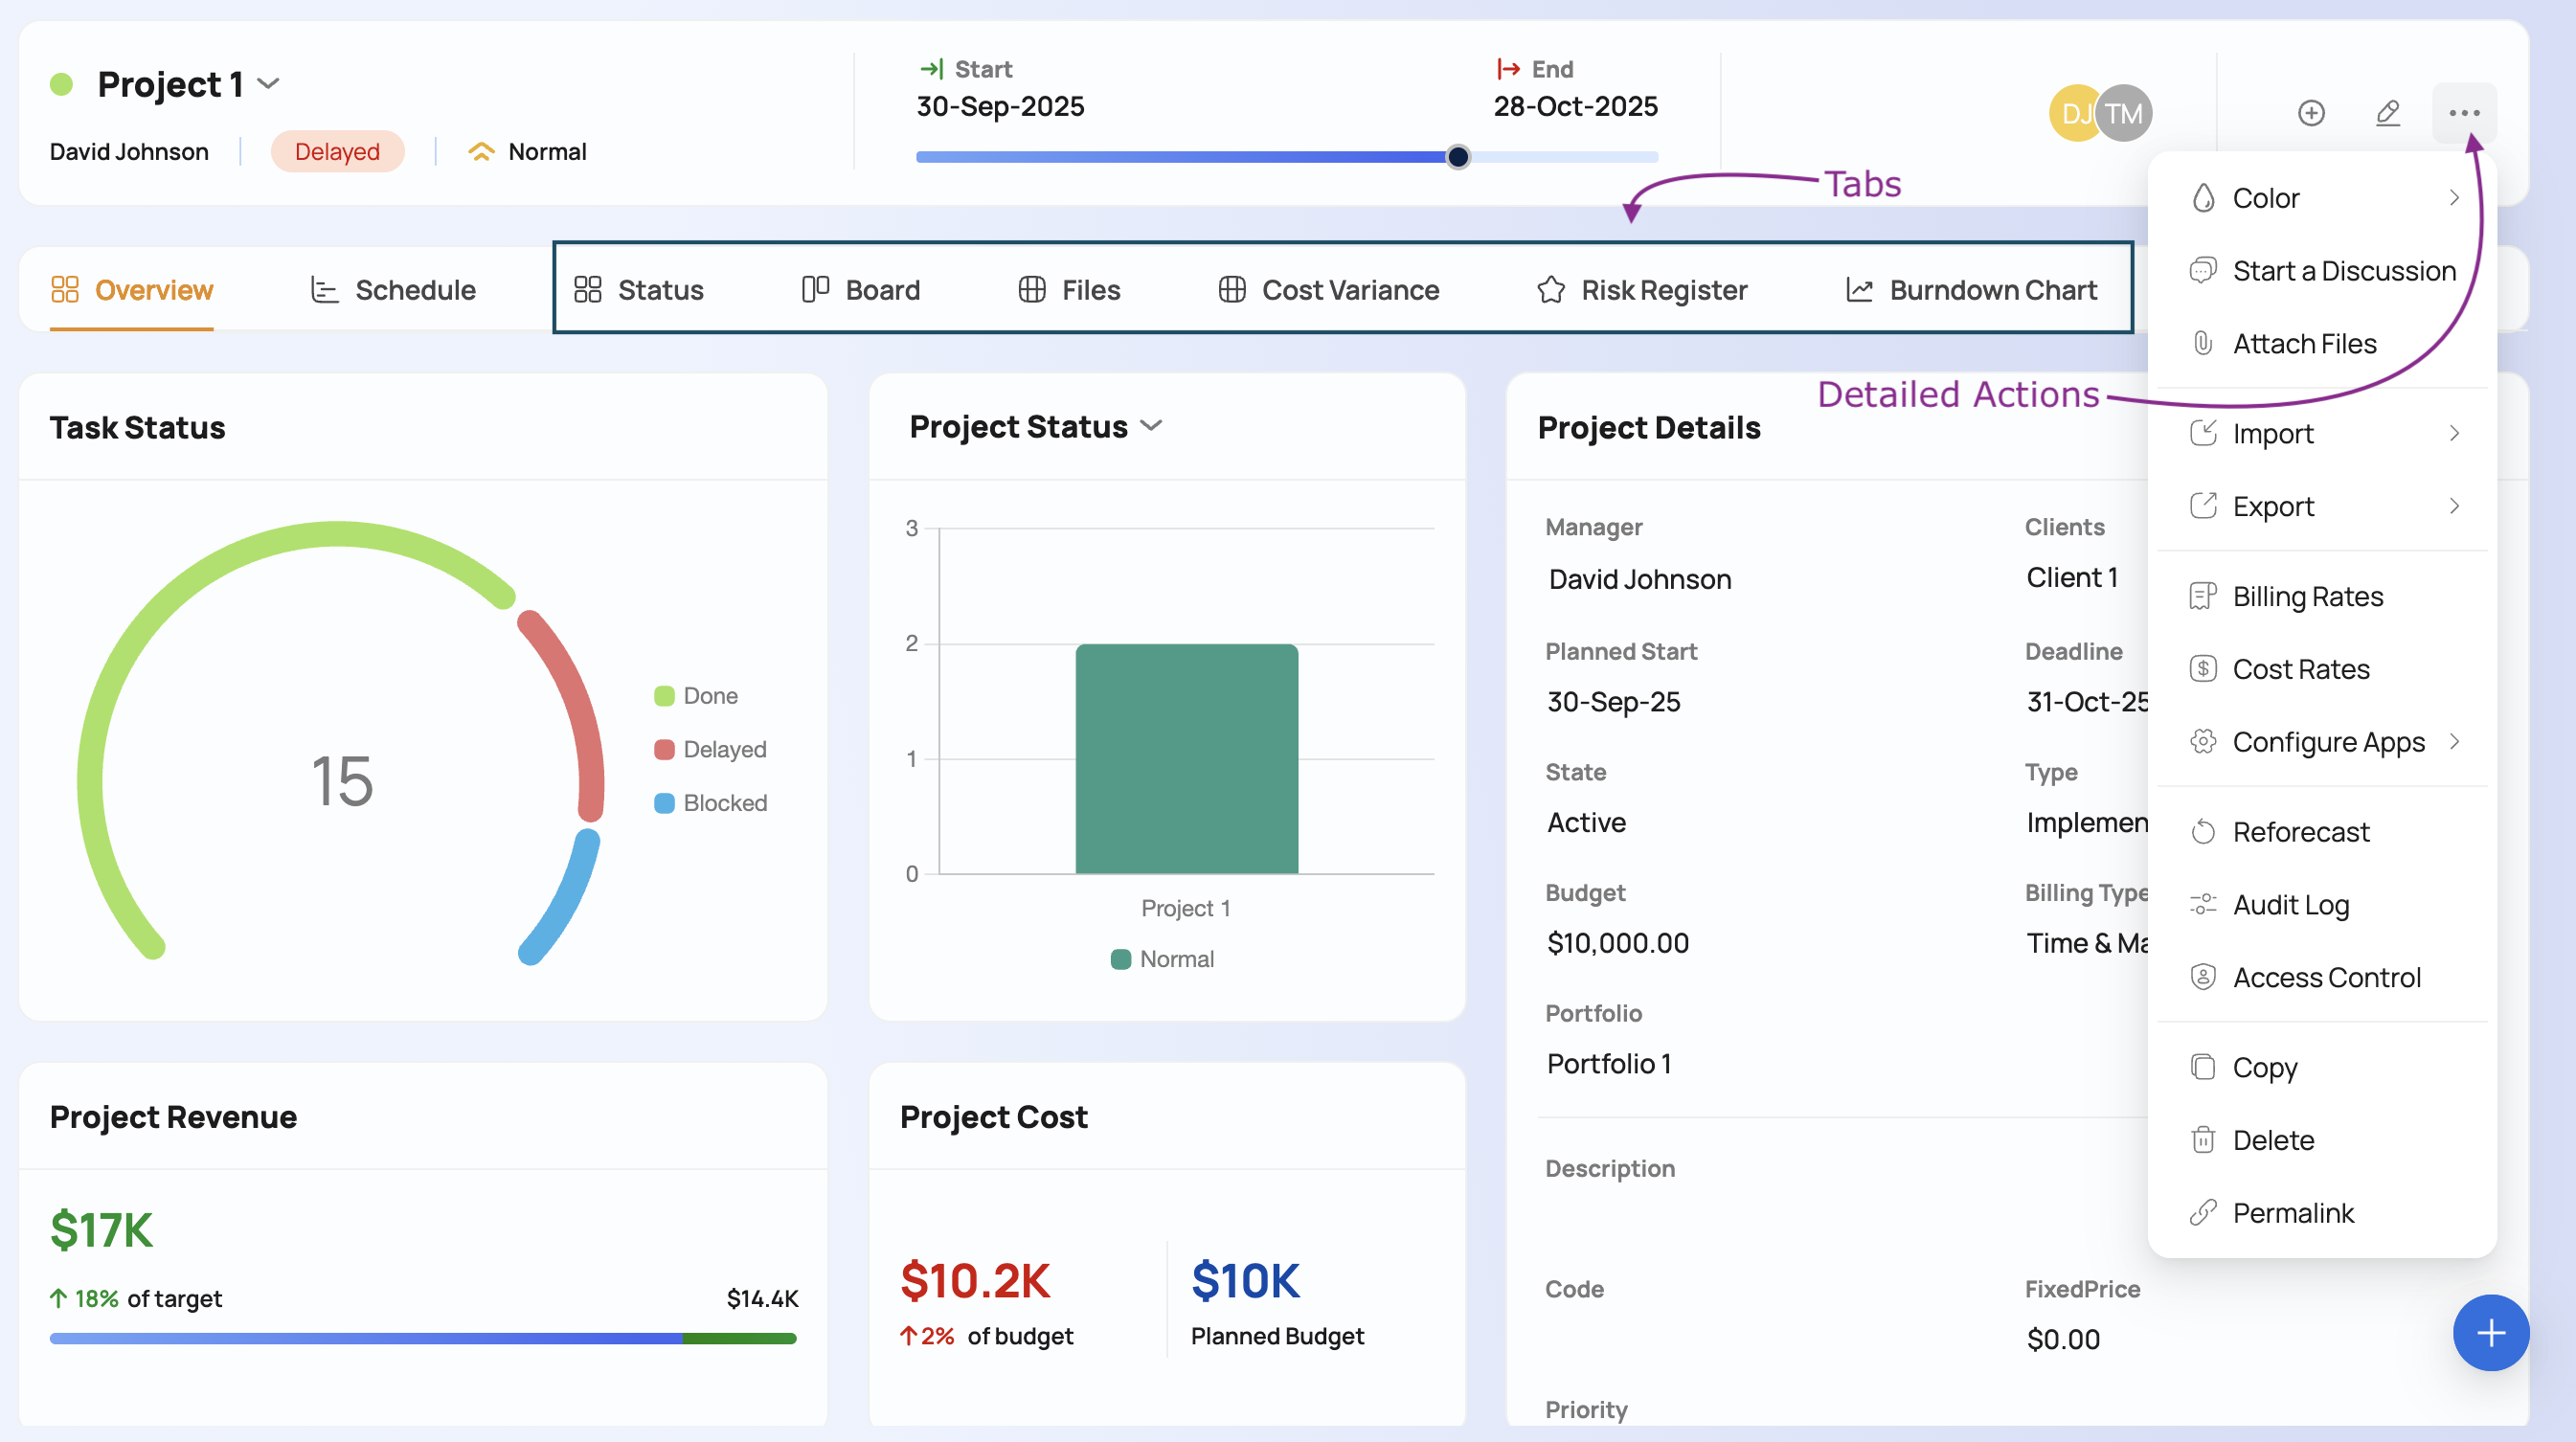
Task: Select Audit Log from the menu
Action: tap(2291, 905)
